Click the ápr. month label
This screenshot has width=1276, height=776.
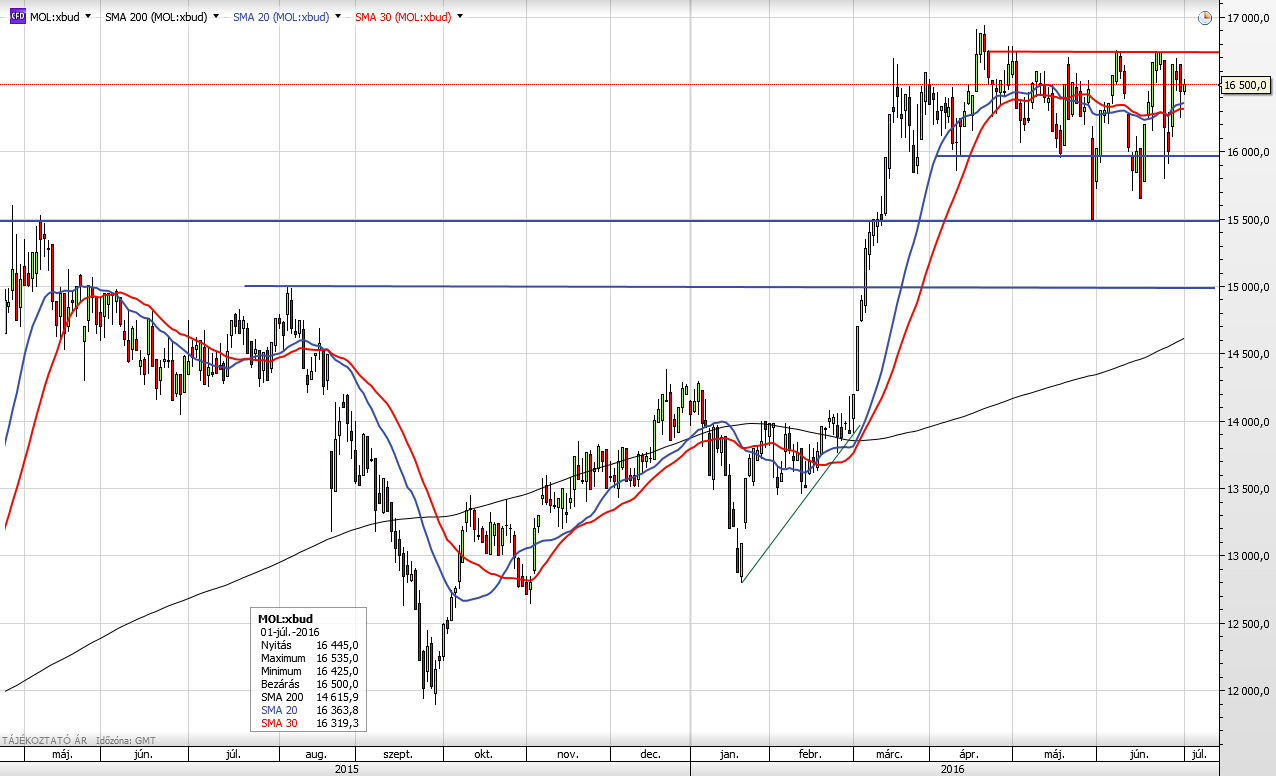[x=969, y=755]
